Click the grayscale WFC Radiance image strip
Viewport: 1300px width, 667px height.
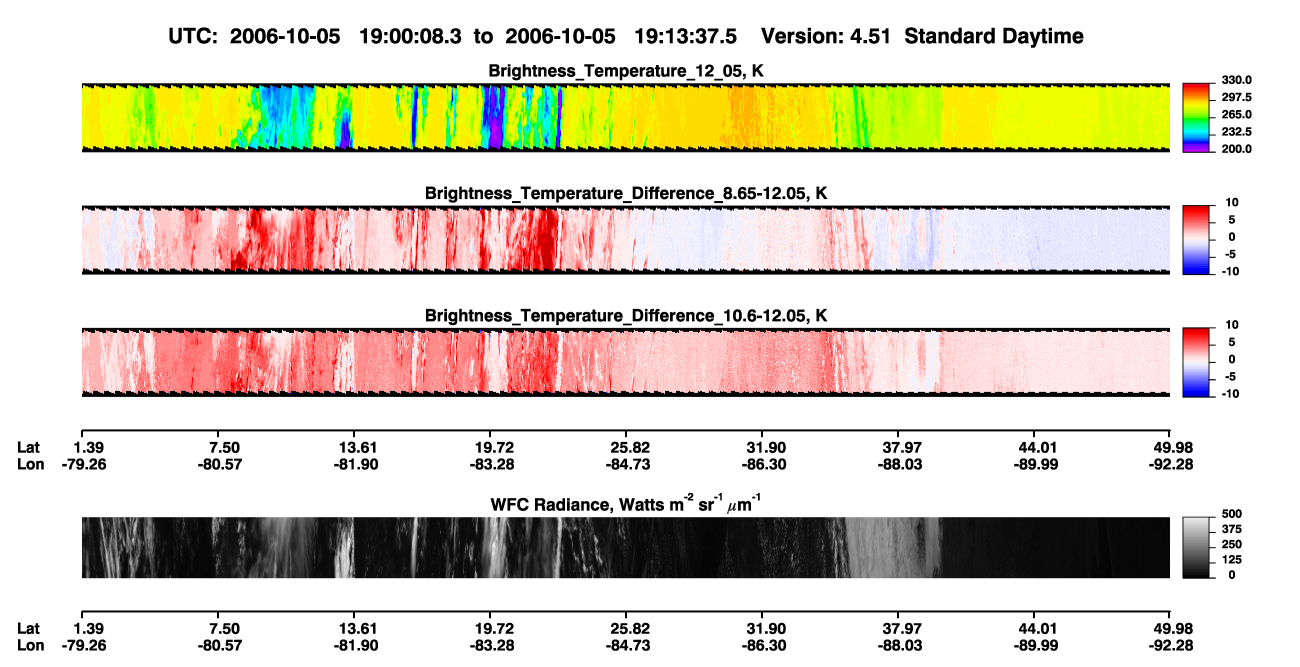pos(625,547)
